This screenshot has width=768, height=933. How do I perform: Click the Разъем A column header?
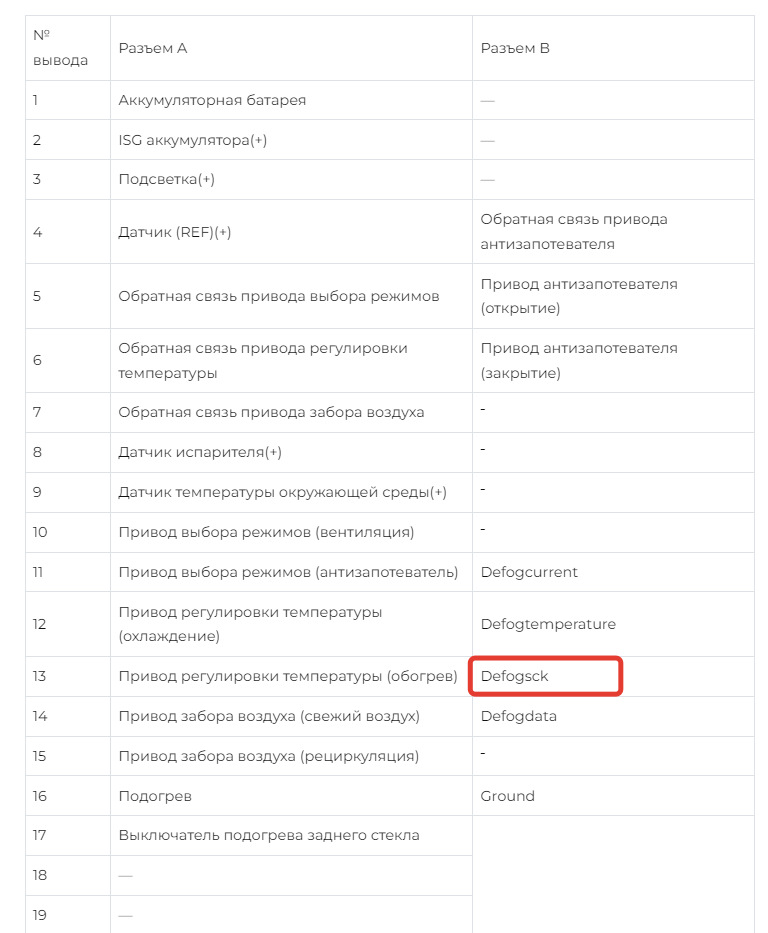[153, 48]
